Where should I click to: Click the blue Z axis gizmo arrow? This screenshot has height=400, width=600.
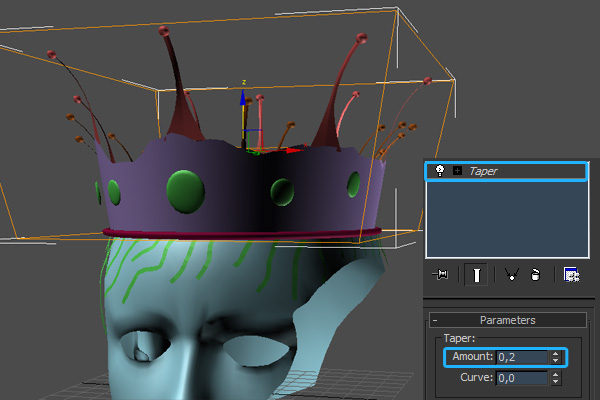pyautogui.click(x=242, y=100)
